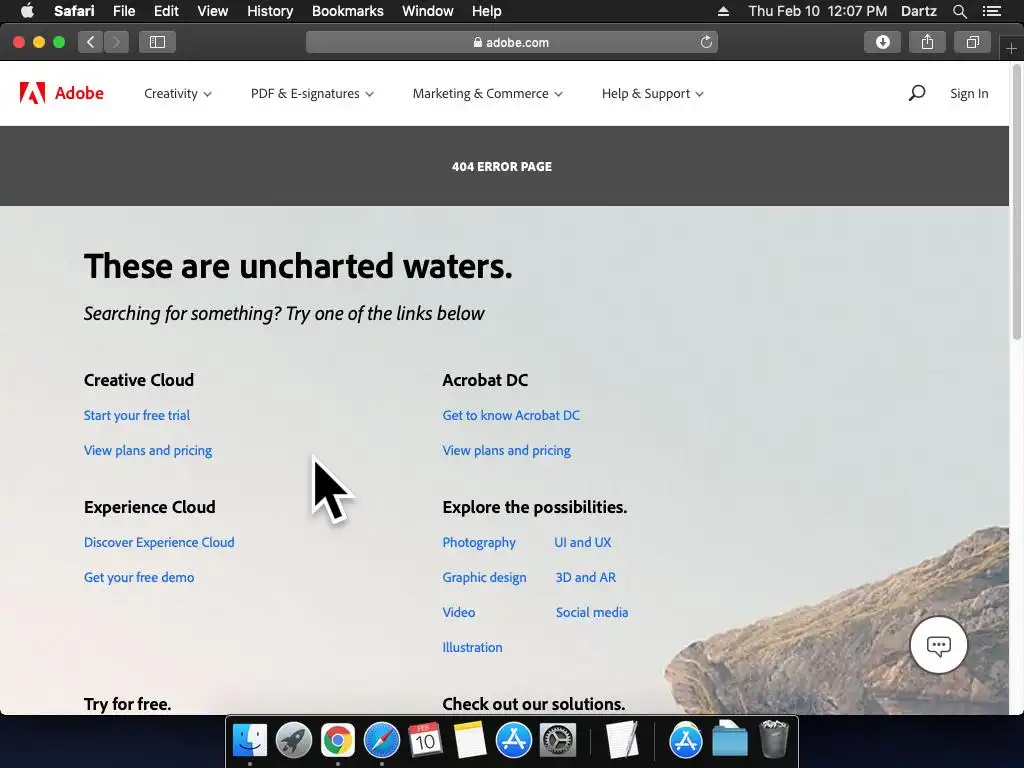Open the blue folder in Dock
This screenshot has width=1024, height=768.
[x=729, y=739]
